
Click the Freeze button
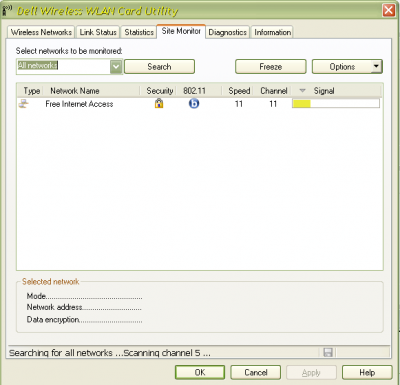[x=271, y=67]
